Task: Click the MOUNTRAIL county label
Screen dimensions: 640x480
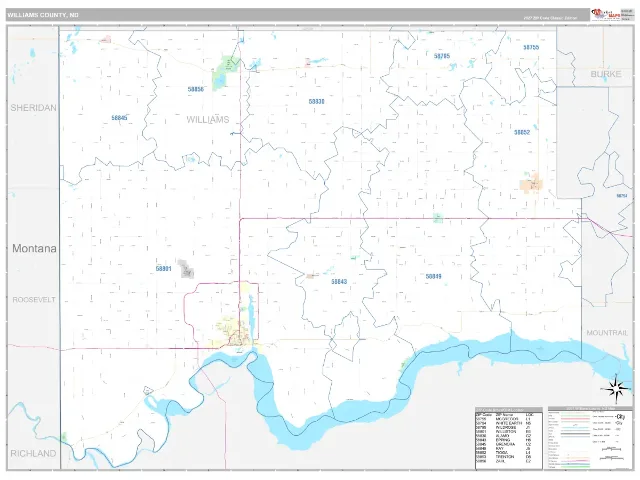Action: pyautogui.click(x=607, y=333)
